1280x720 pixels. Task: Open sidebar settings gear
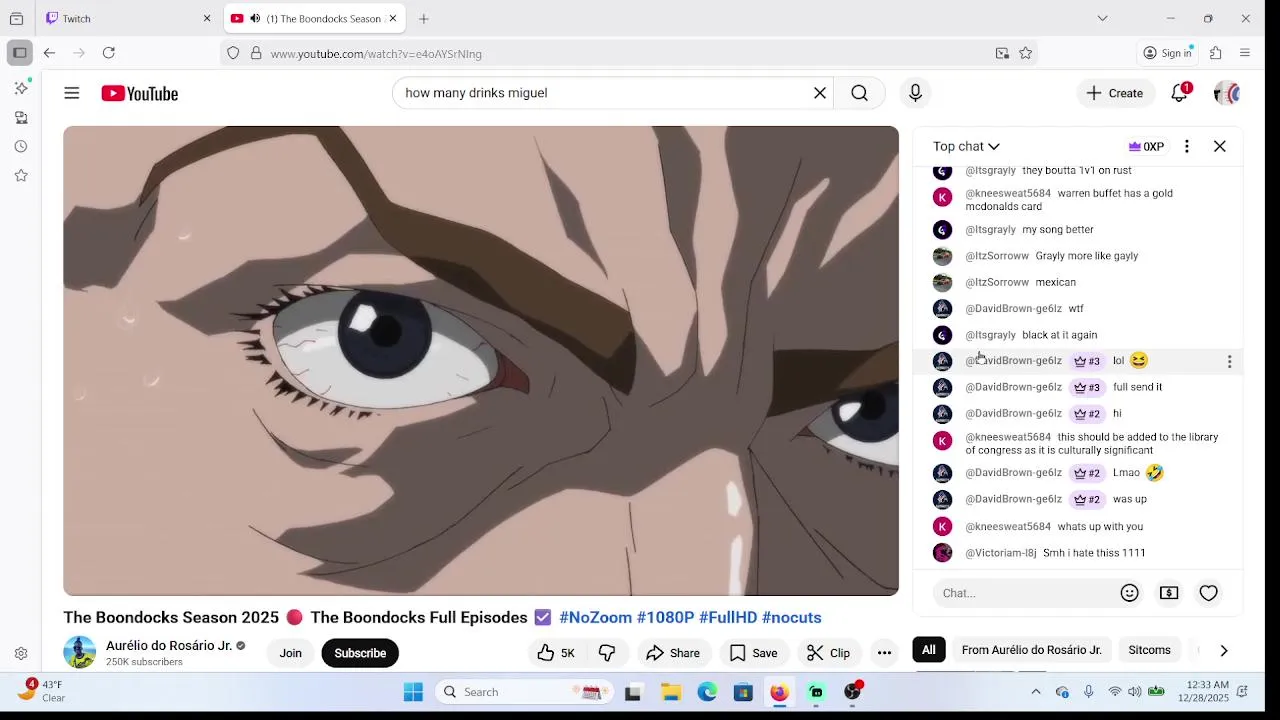(x=20, y=654)
